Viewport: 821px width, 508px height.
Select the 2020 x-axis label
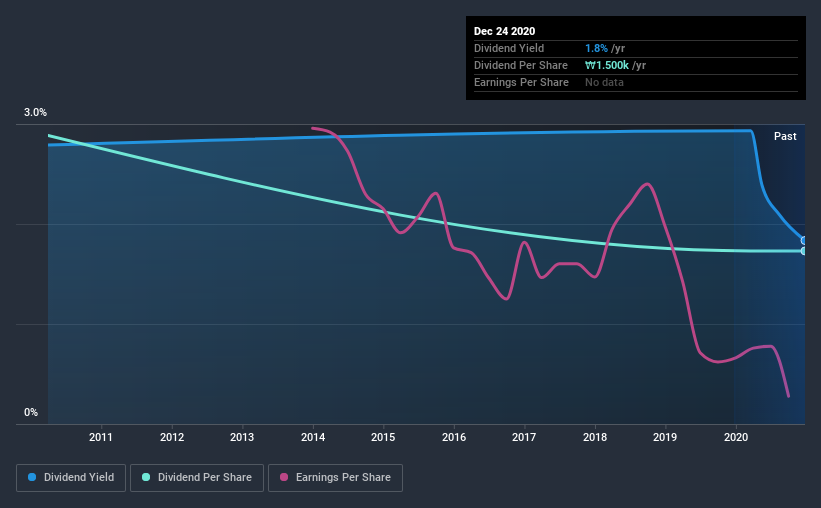[736, 437]
